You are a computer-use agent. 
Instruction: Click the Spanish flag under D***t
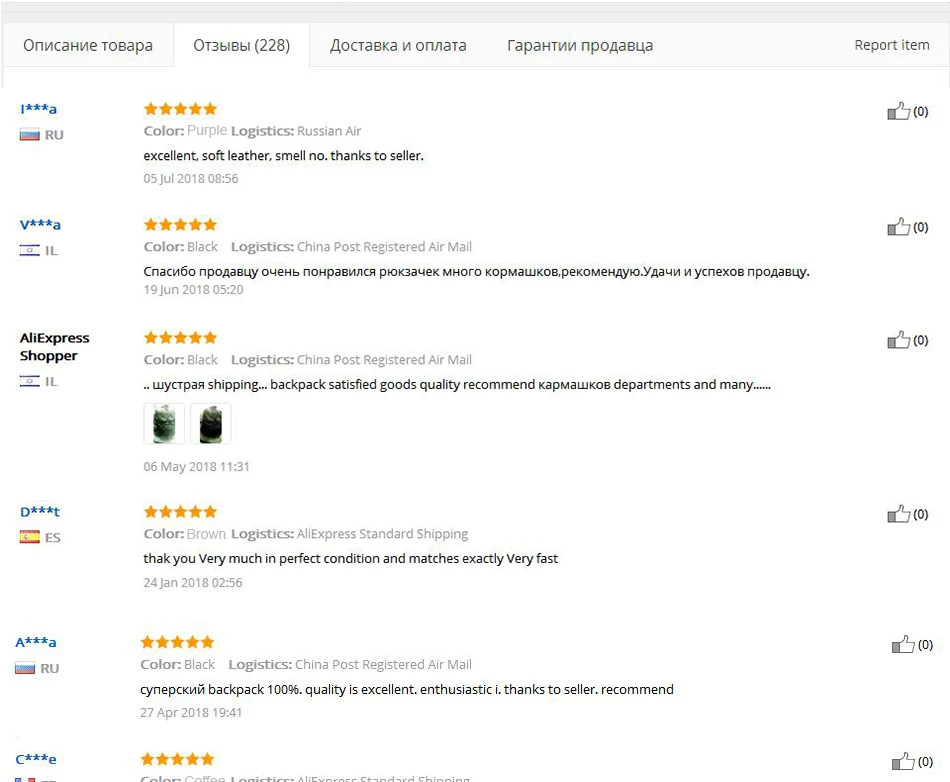(x=29, y=537)
